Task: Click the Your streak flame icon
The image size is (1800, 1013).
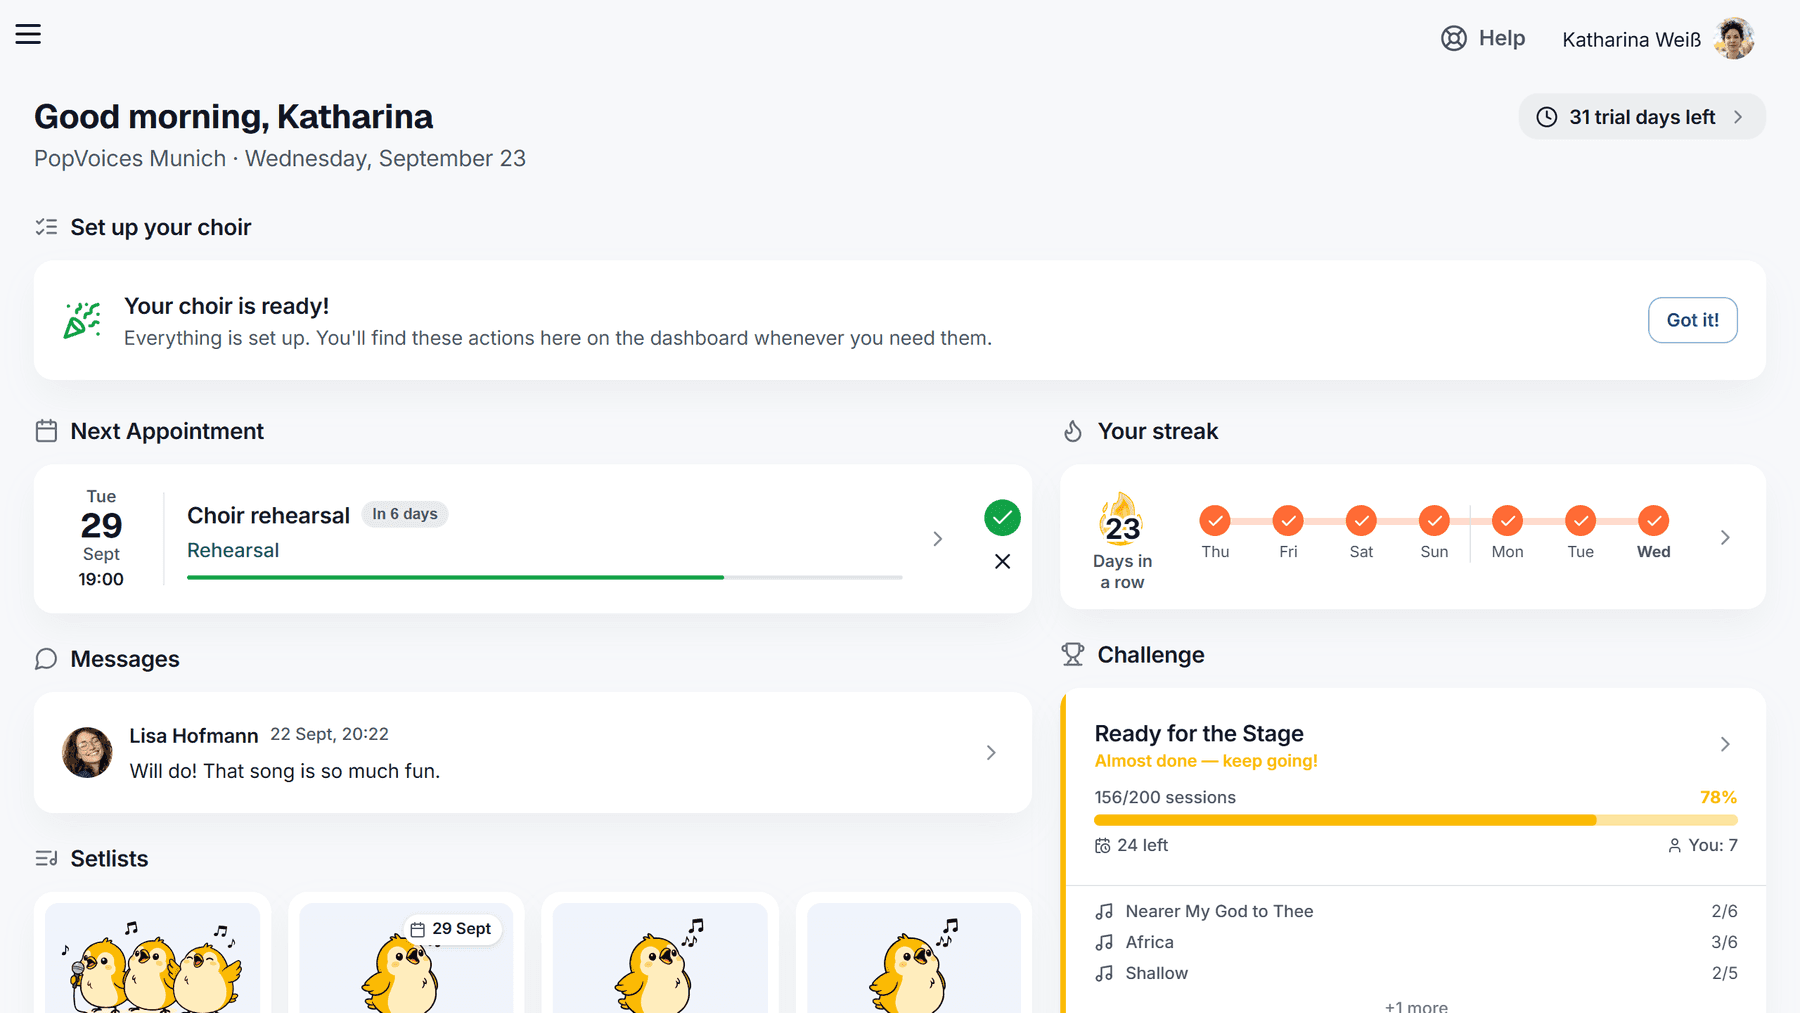Action: (1073, 431)
